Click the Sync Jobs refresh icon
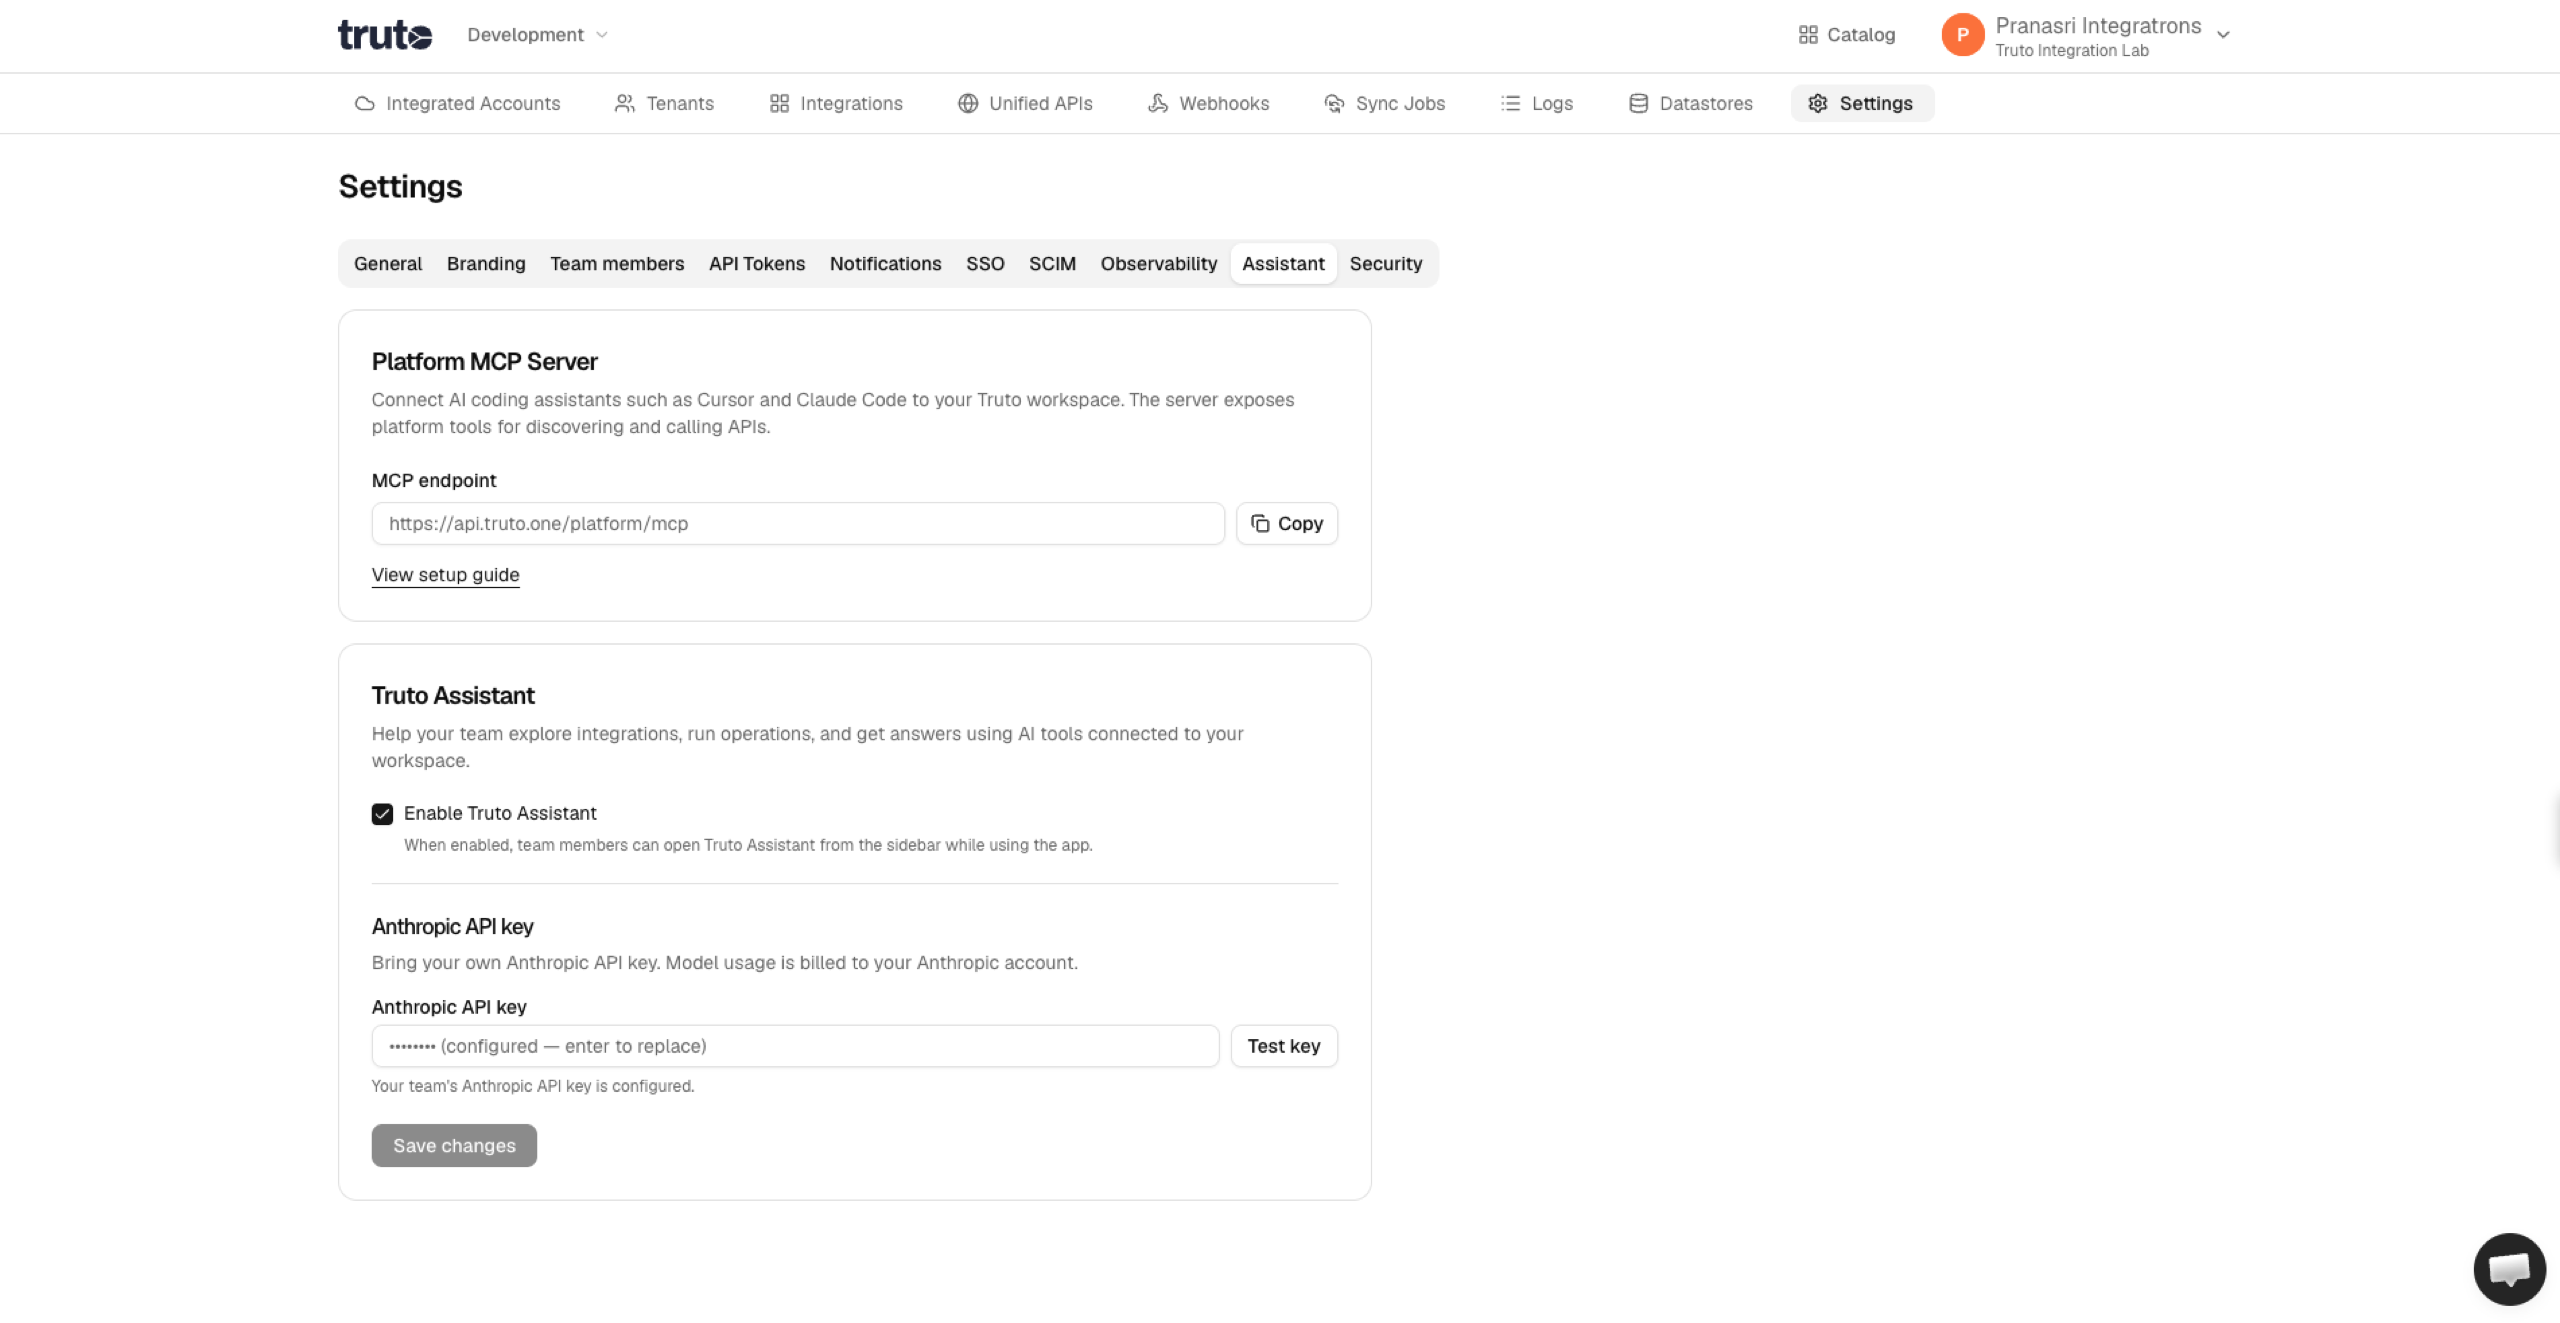 [x=1334, y=104]
